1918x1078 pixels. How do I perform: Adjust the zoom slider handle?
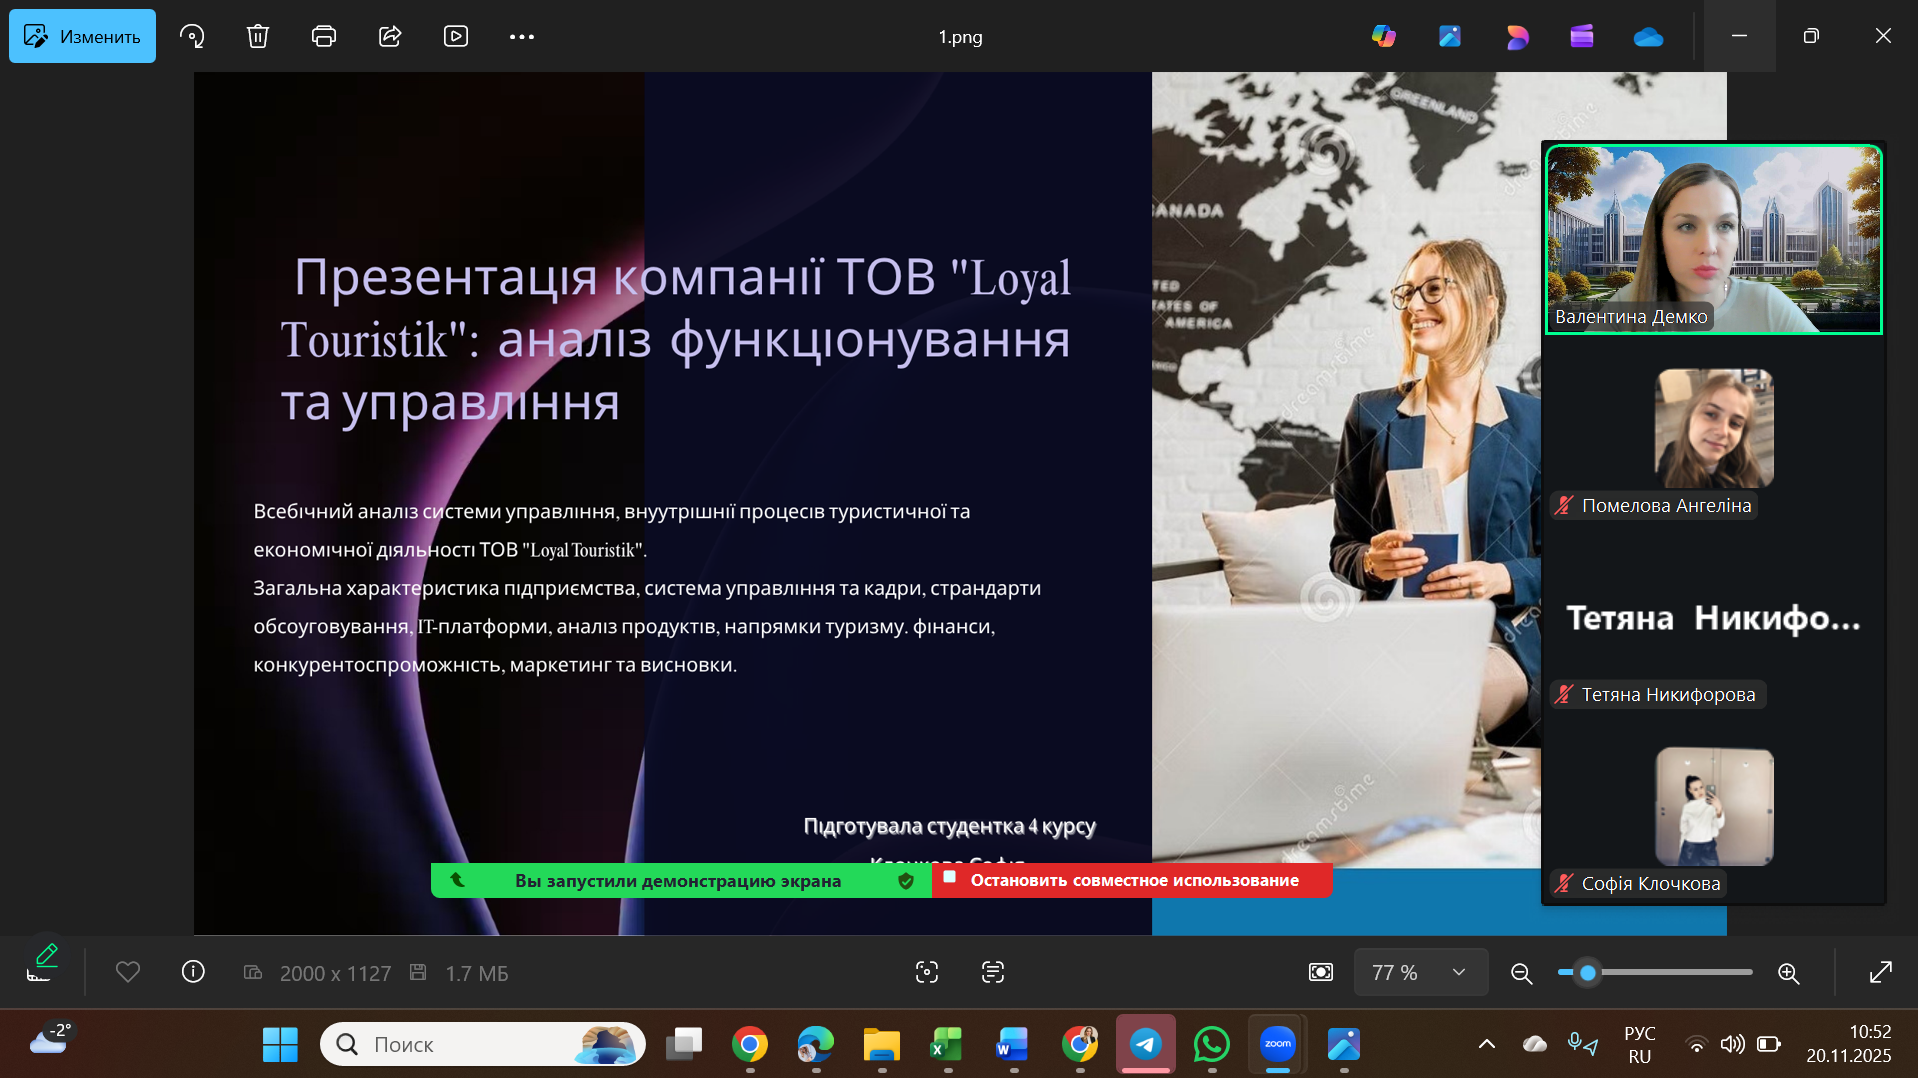pos(1587,973)
